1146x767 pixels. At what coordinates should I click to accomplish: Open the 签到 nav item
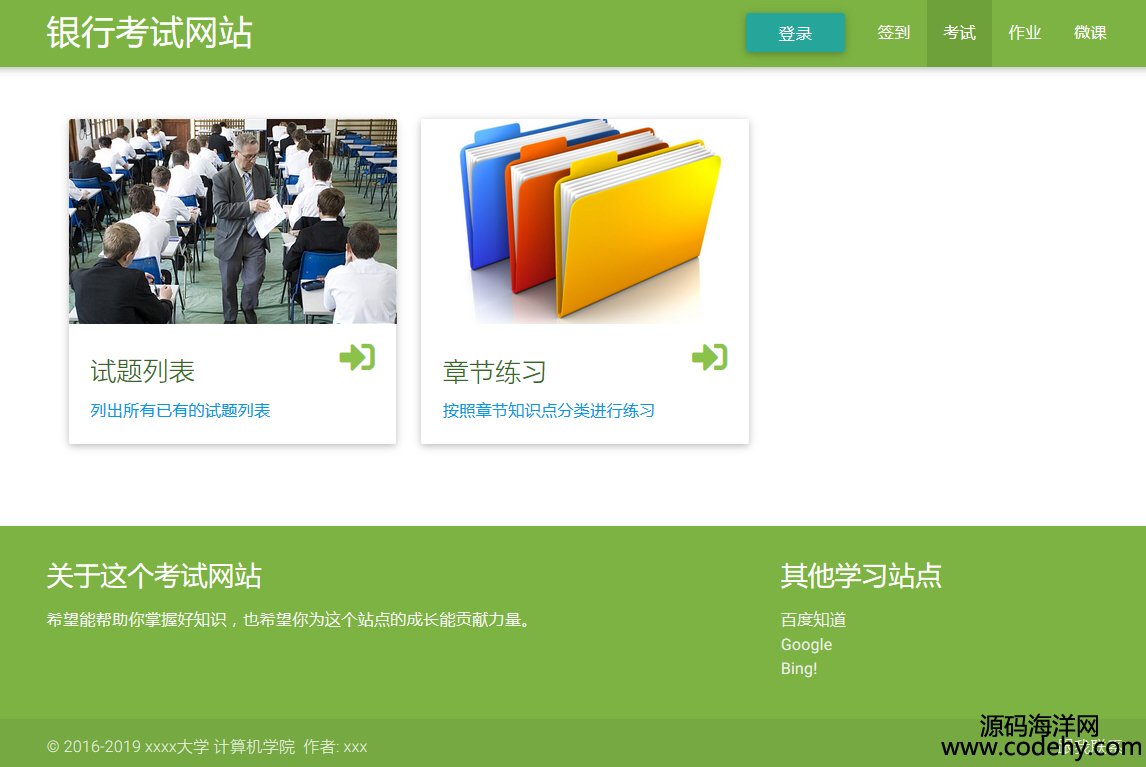[x=894, y=33]
